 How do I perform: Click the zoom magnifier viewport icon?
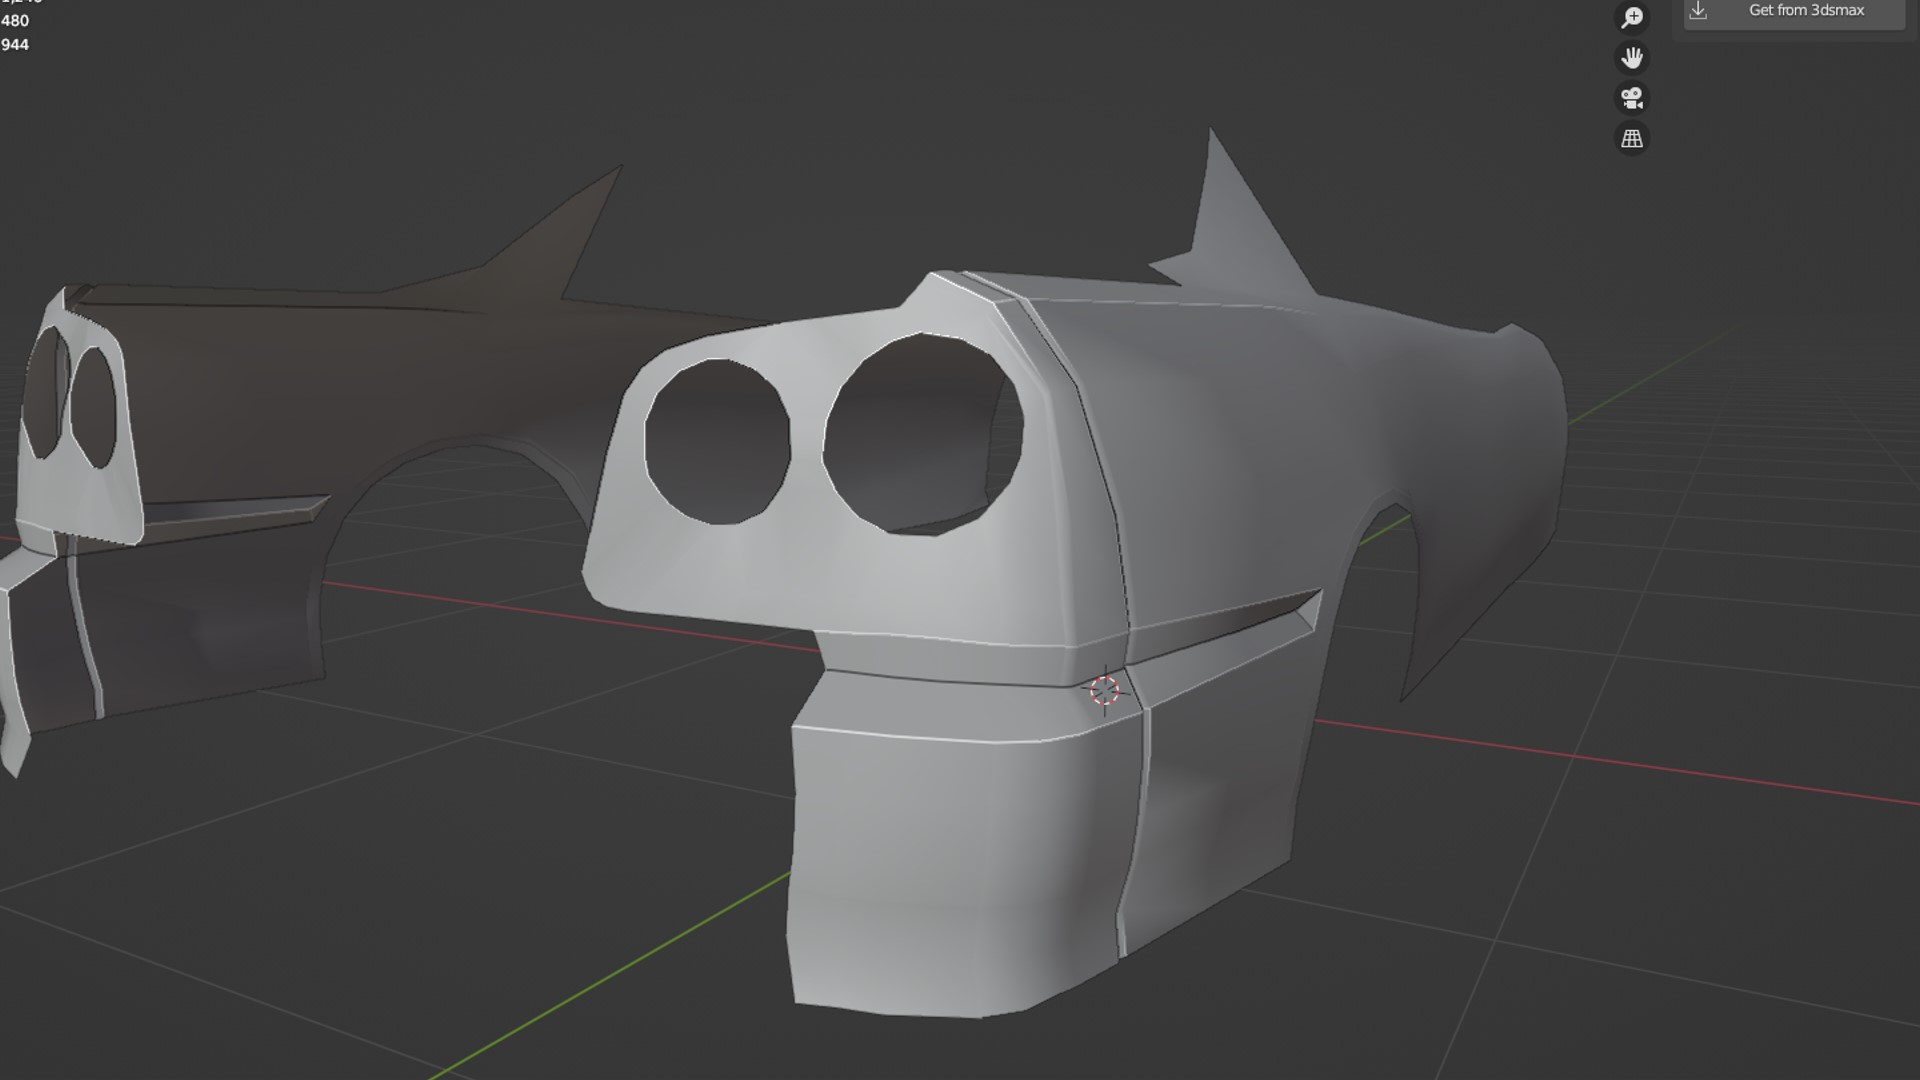click(1632, 17)
